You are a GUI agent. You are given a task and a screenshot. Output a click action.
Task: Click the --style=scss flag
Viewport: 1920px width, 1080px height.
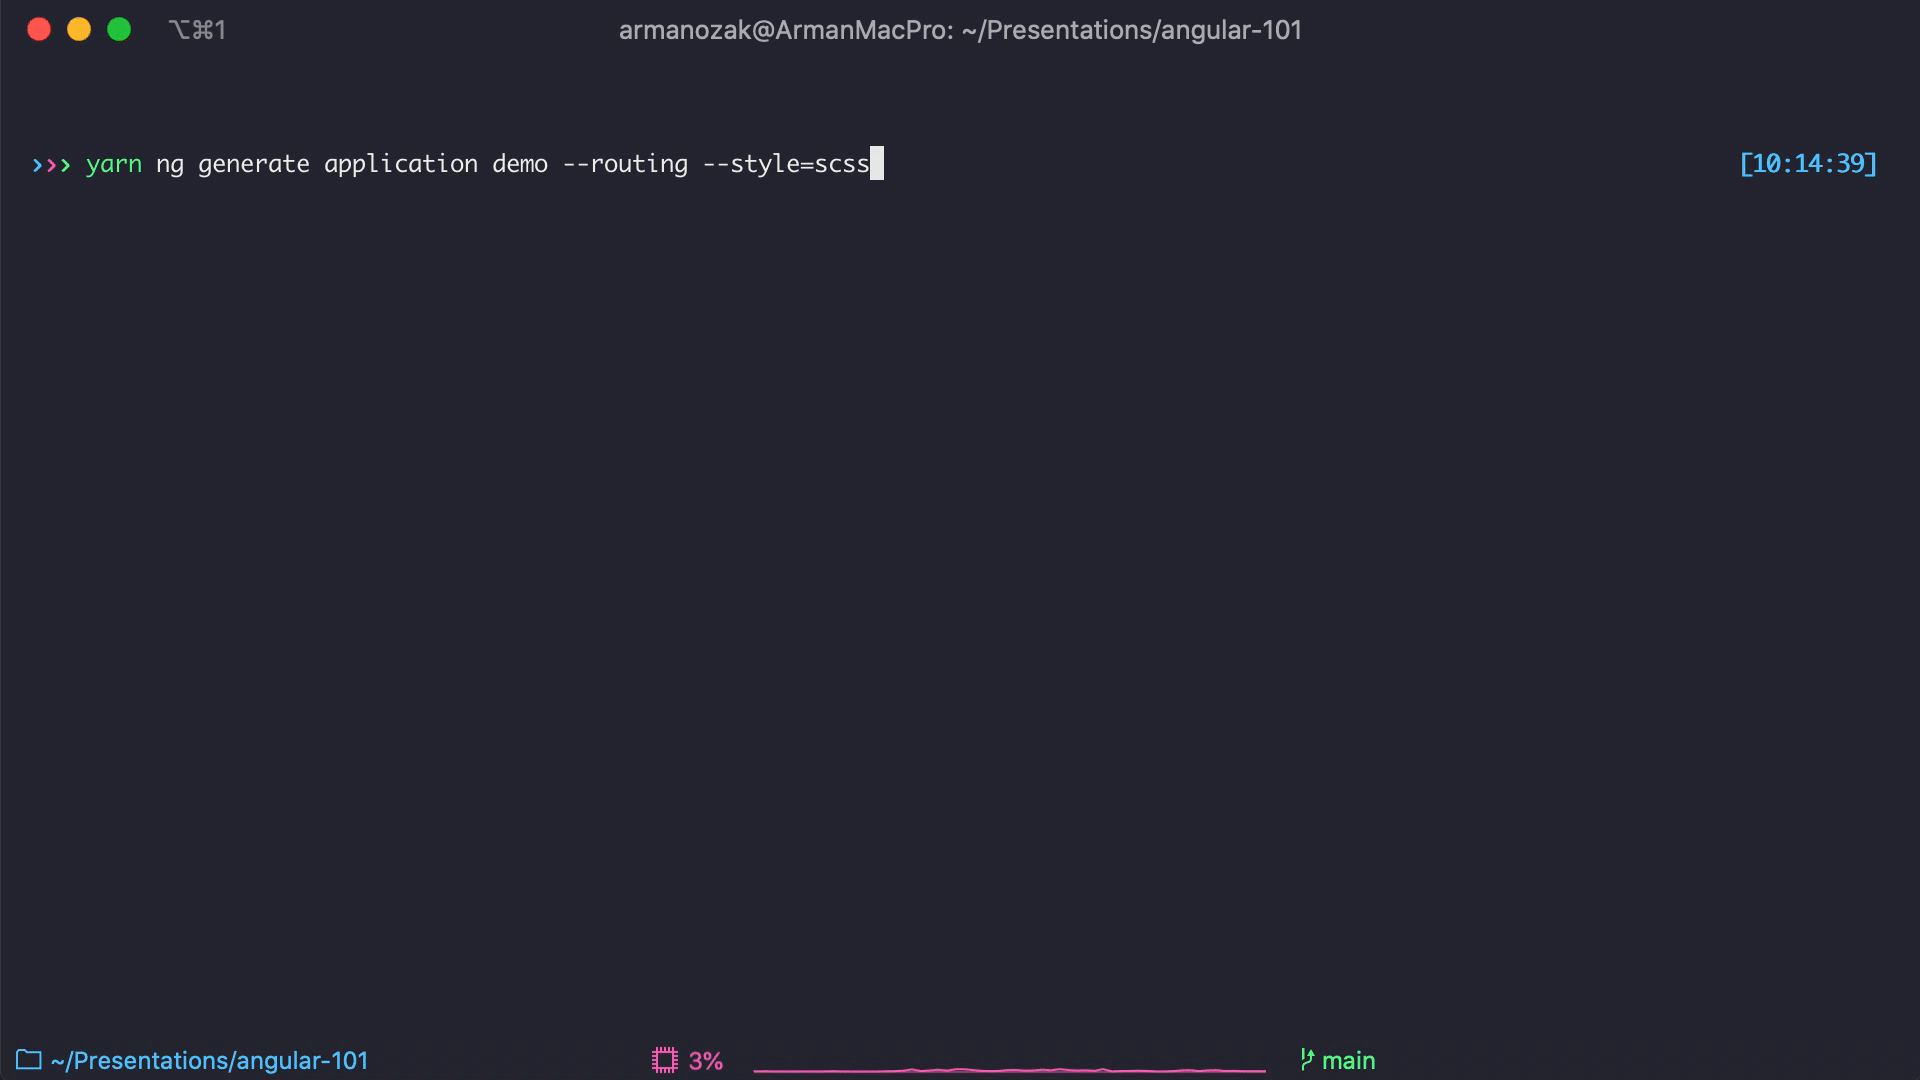786,164
